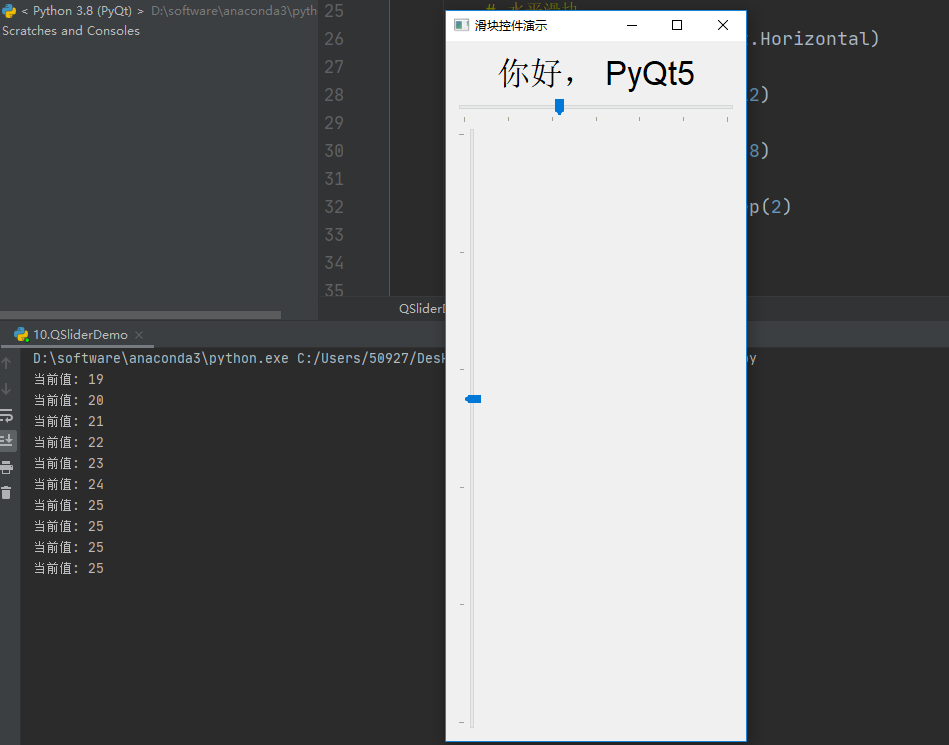Viewport: 949px width, 745px height.
Task: Click the project panel horizontal scrollbar
Action: click(x=140, y=315)
